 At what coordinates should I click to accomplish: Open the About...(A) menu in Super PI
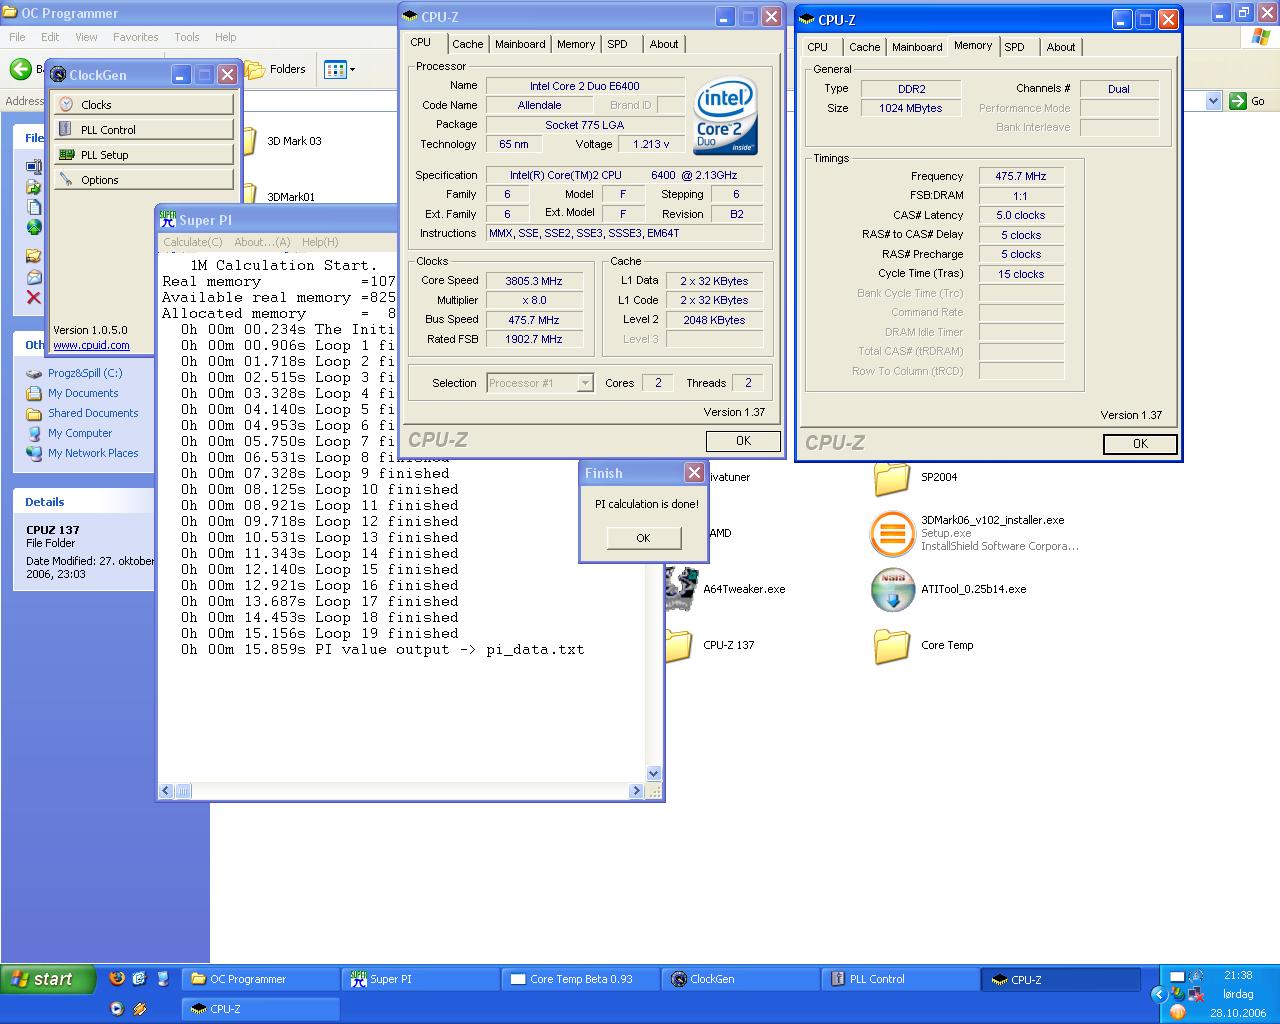(262, 242)
